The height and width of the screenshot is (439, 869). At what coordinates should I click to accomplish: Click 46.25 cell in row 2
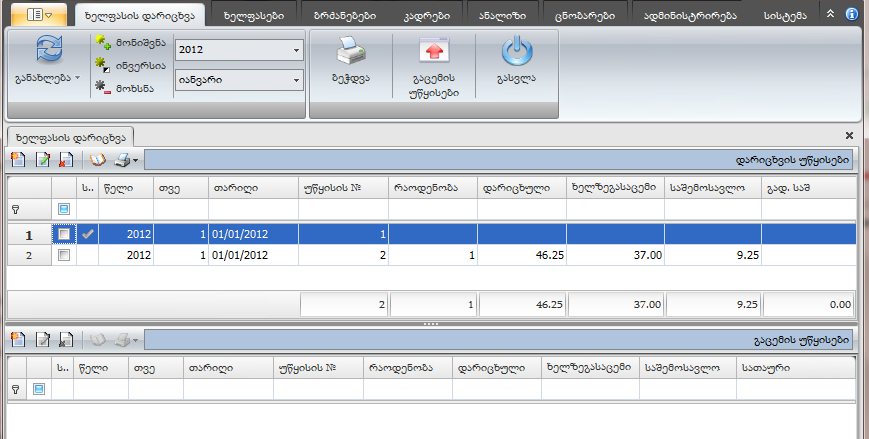(x=522, y=255)
